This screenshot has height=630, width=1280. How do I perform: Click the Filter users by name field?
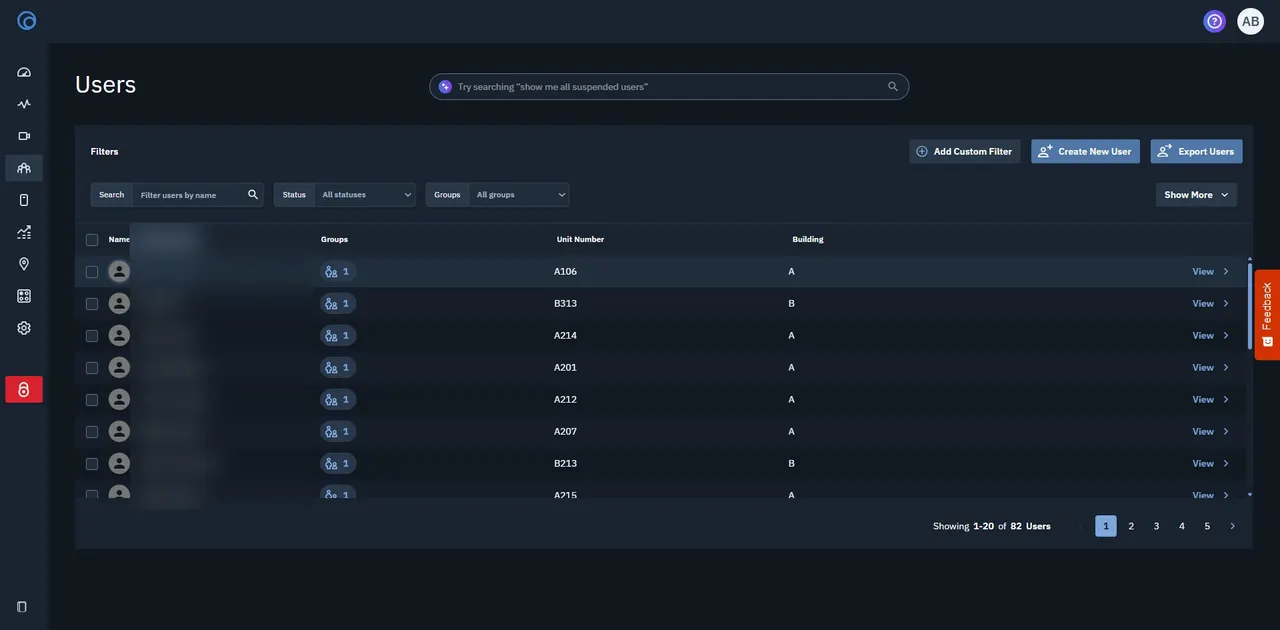pos(190,195)
